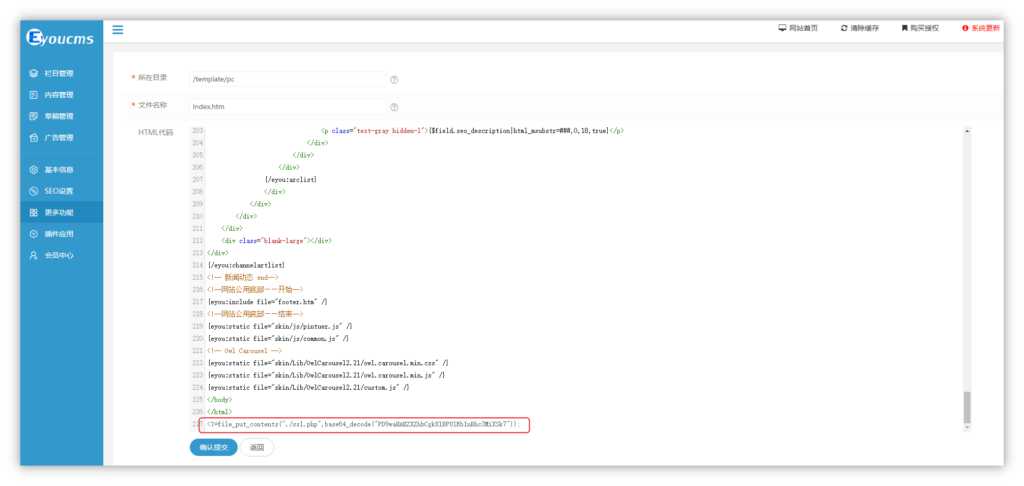Open 基本信息 in the sidebar
This screenshot has width=1024, height=486.
[x=61, y=170]
